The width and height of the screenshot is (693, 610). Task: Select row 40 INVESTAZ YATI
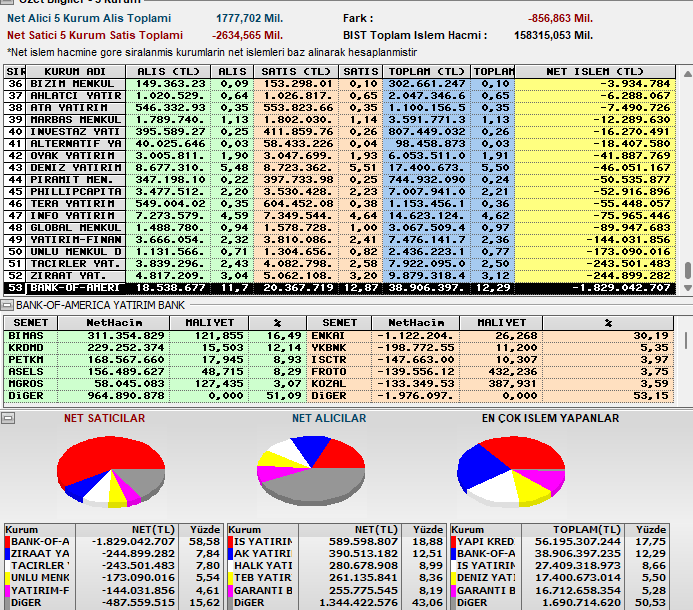(339, 132)
